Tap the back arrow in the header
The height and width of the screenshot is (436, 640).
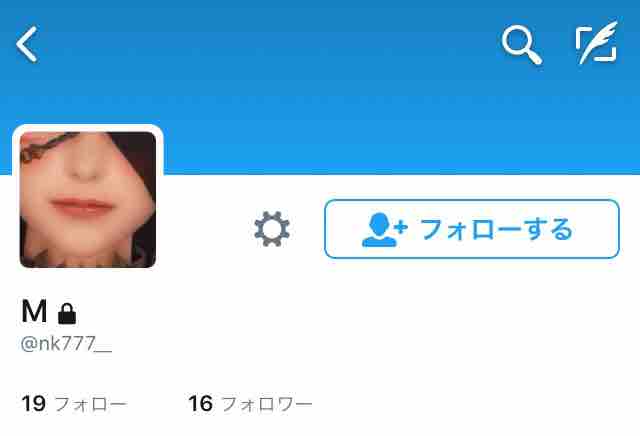[27, 44]
